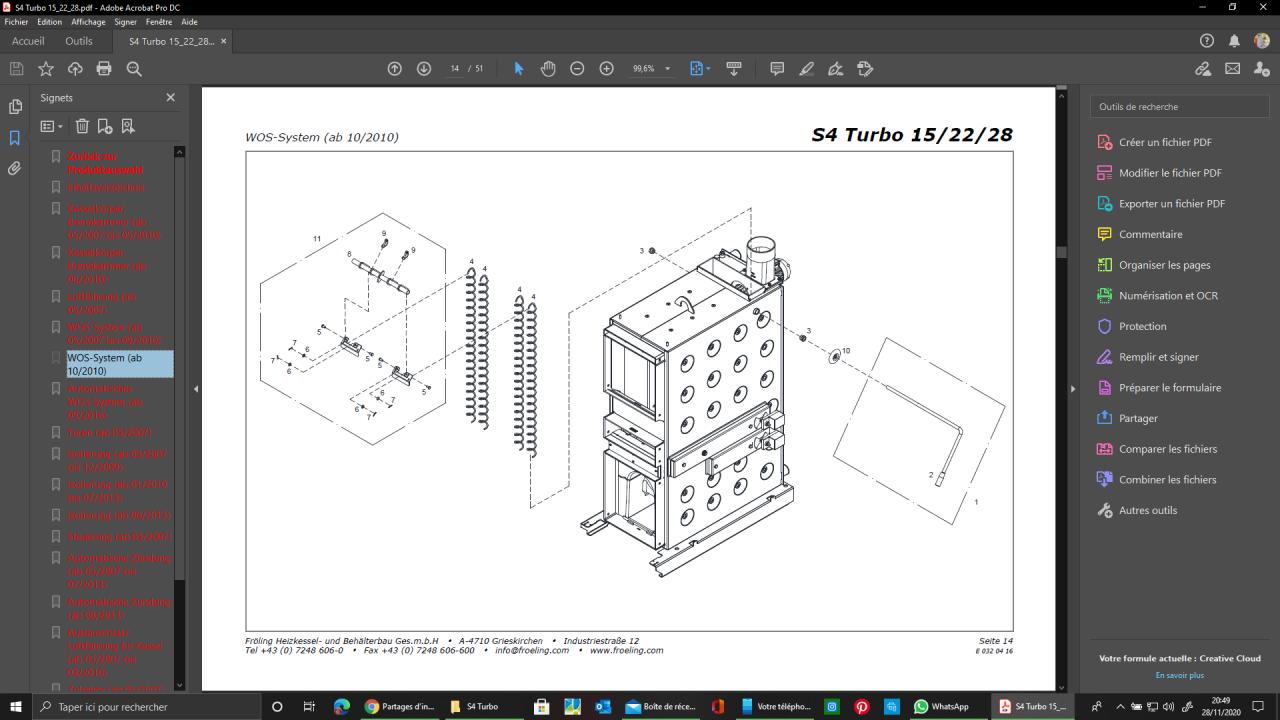This screenshot has width=1280, height=720.
Task: Close the S4 Turbo document tab
Action: [223, 41]
